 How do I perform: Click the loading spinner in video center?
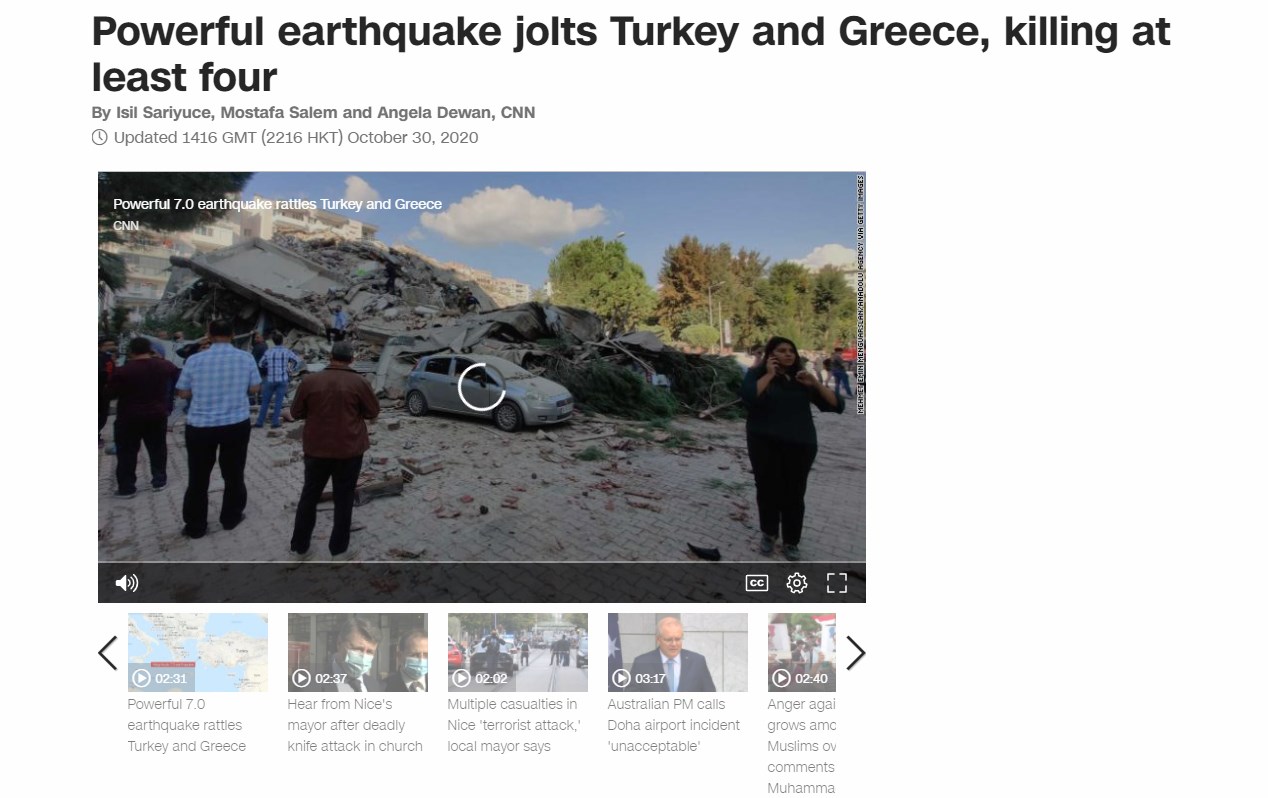pos(482,386)
